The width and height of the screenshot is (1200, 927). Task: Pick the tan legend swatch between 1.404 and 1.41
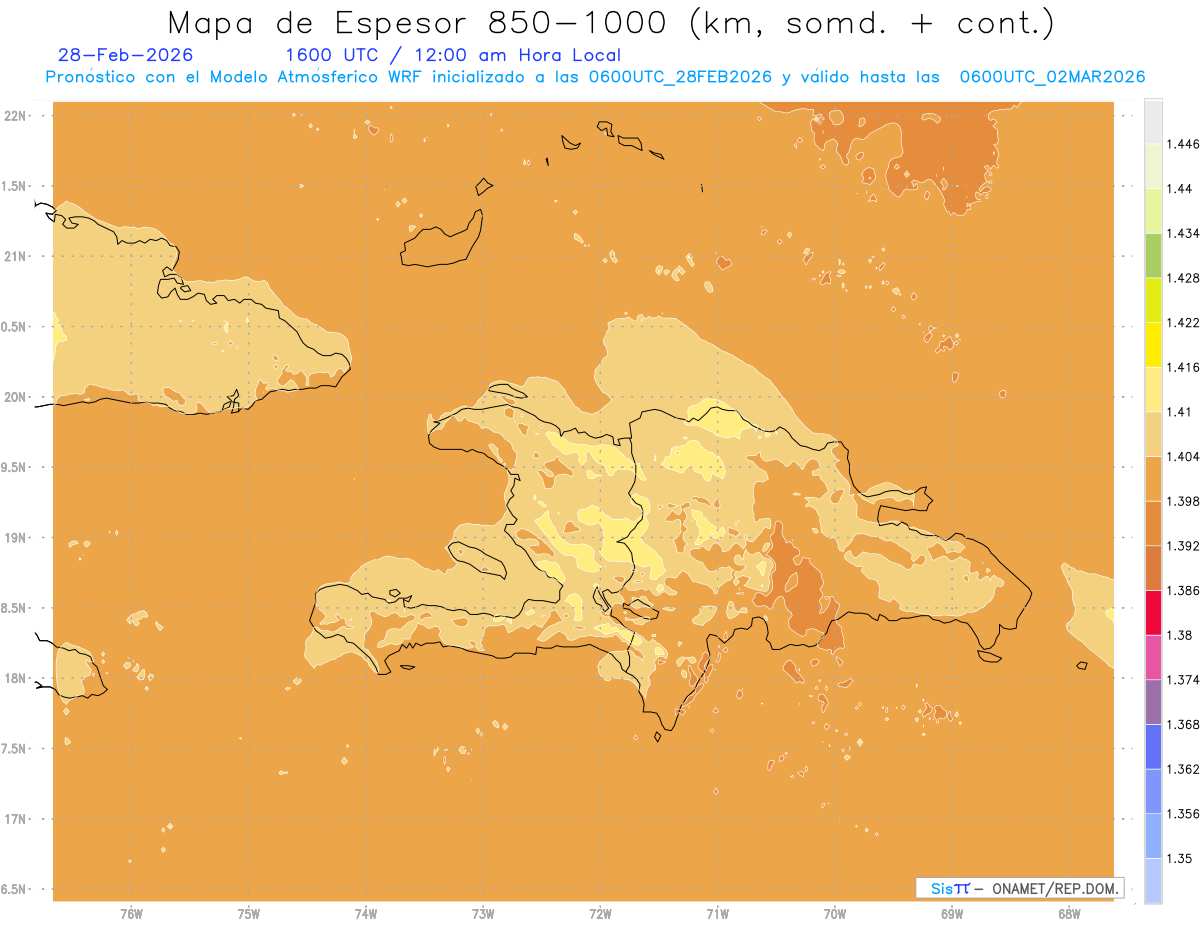(x=1152, y=434)
